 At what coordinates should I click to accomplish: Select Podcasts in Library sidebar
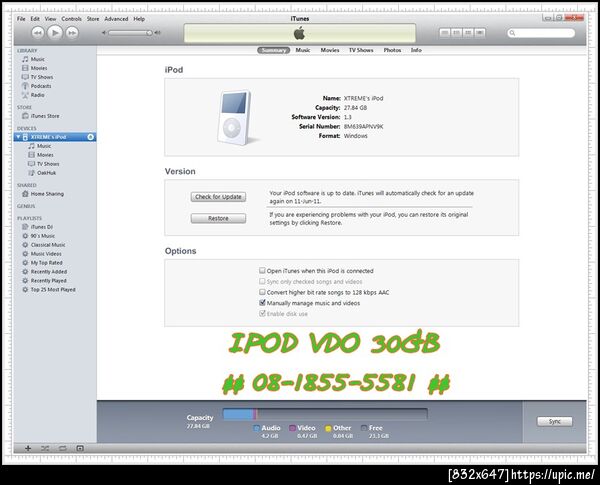[41, 86]
